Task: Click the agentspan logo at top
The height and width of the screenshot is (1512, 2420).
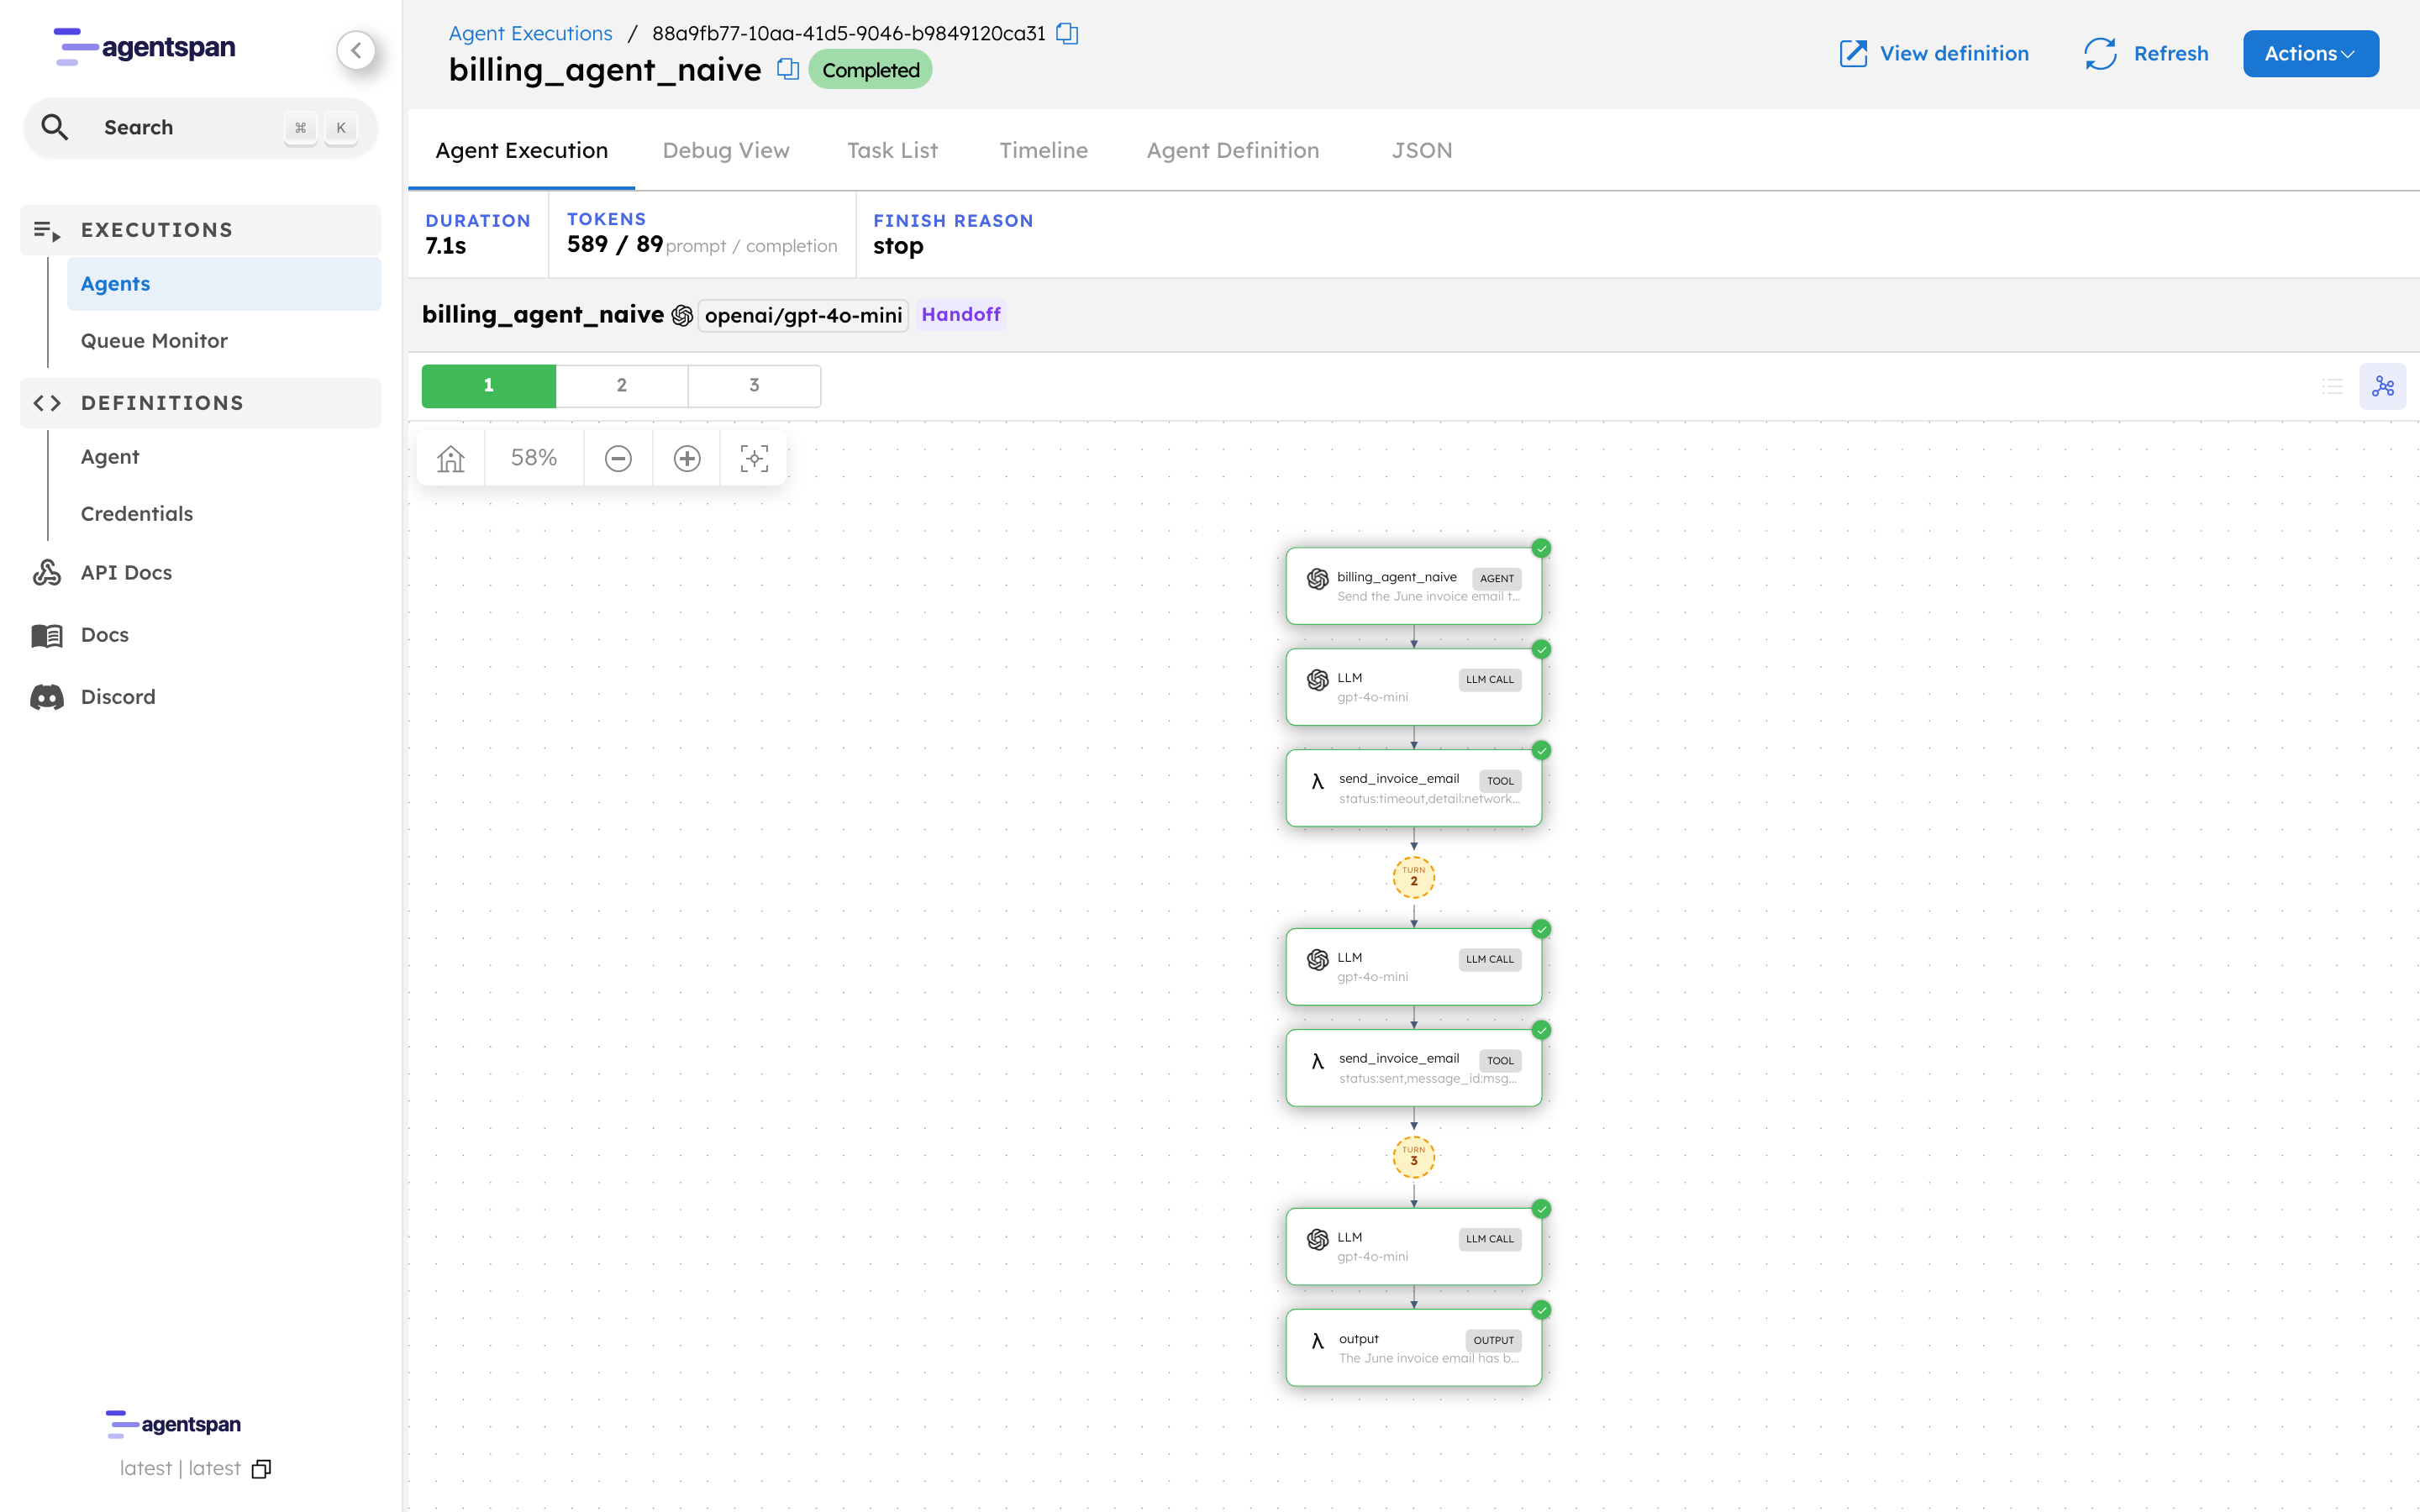Action: pos(144,47)
